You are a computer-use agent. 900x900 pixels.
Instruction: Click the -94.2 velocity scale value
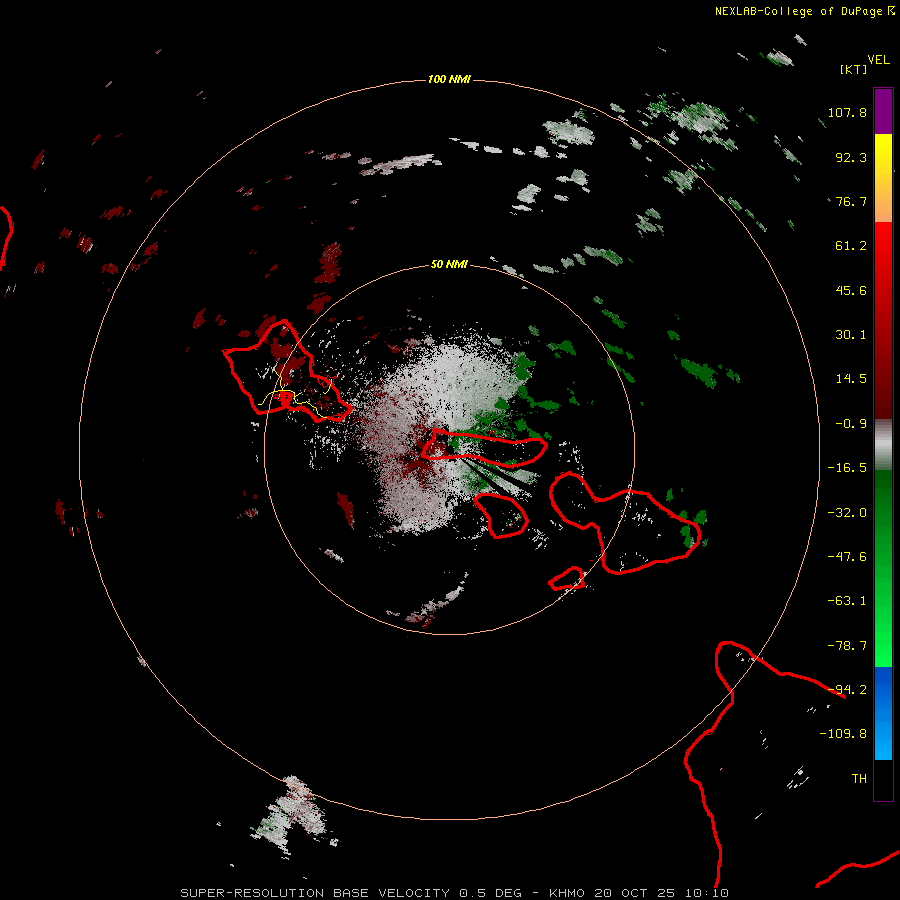point(847,690)
